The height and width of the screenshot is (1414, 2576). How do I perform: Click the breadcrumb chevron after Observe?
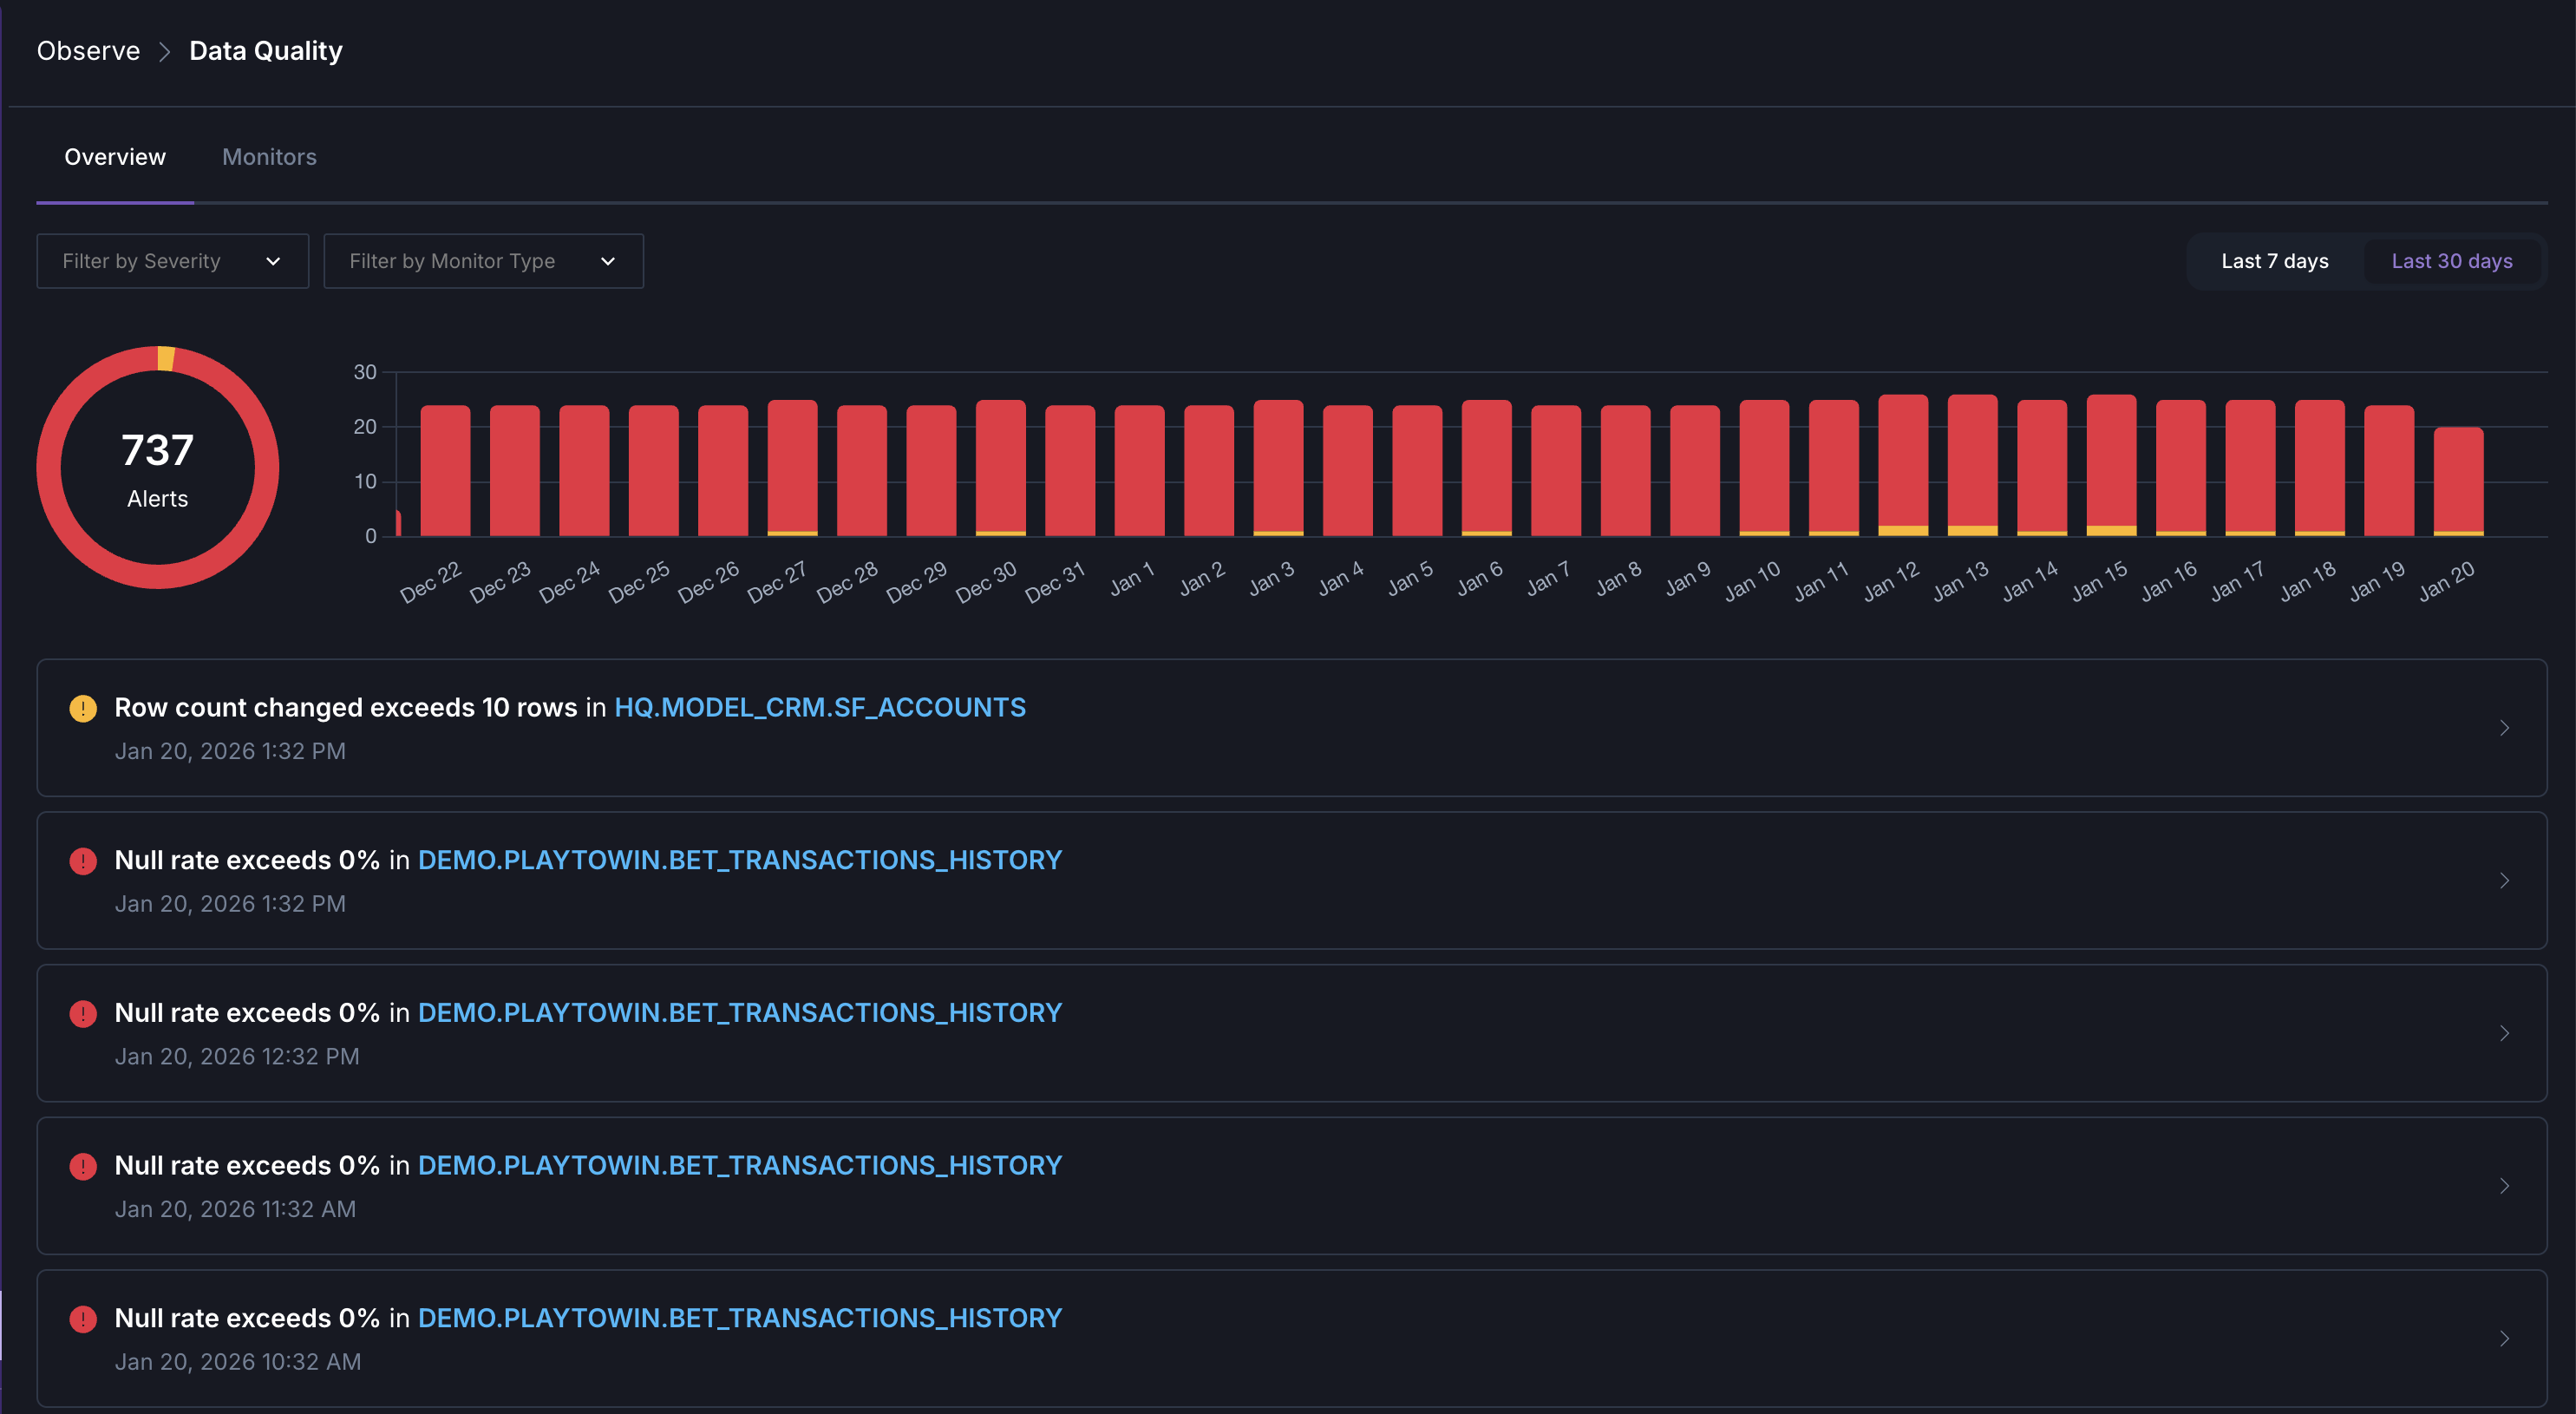click(x=166, y=50)
